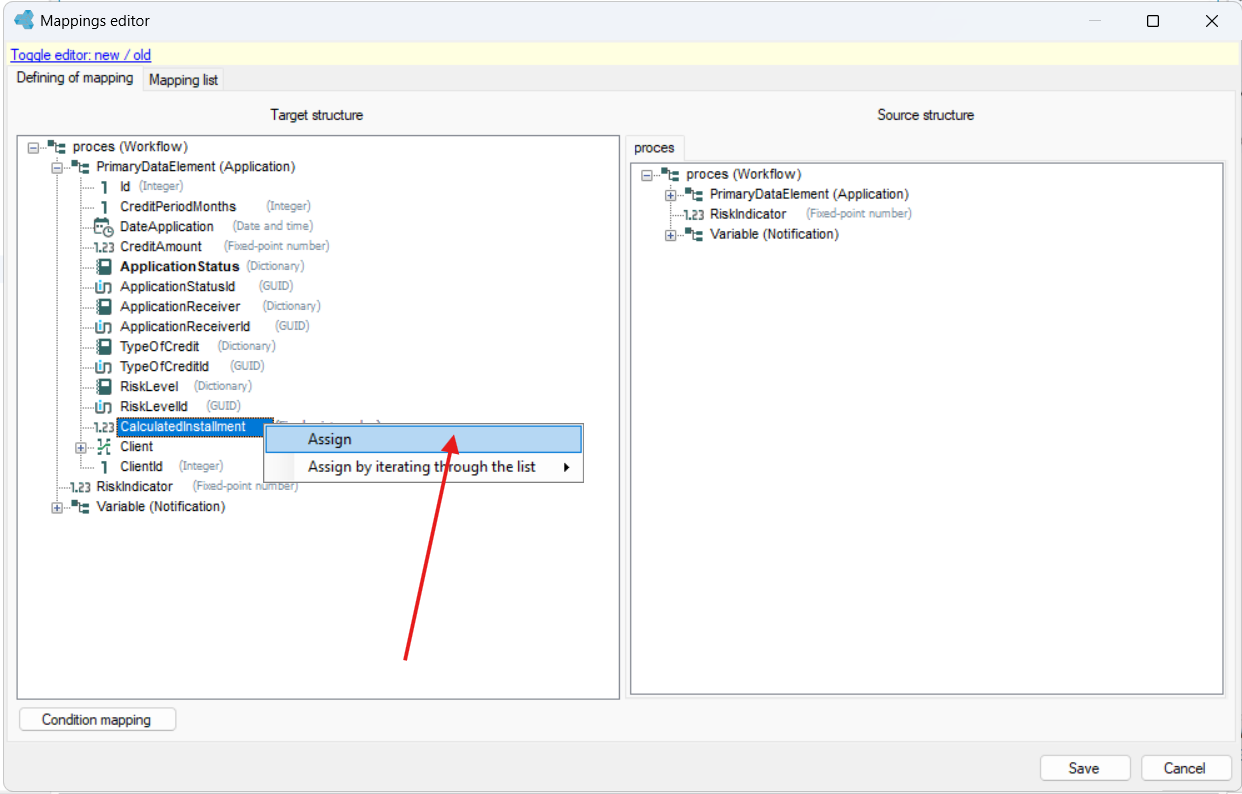Click the RiskIndicator number icon in Target structure
1242x794 pixels.
pyautogui.click(x=80, y=487)
